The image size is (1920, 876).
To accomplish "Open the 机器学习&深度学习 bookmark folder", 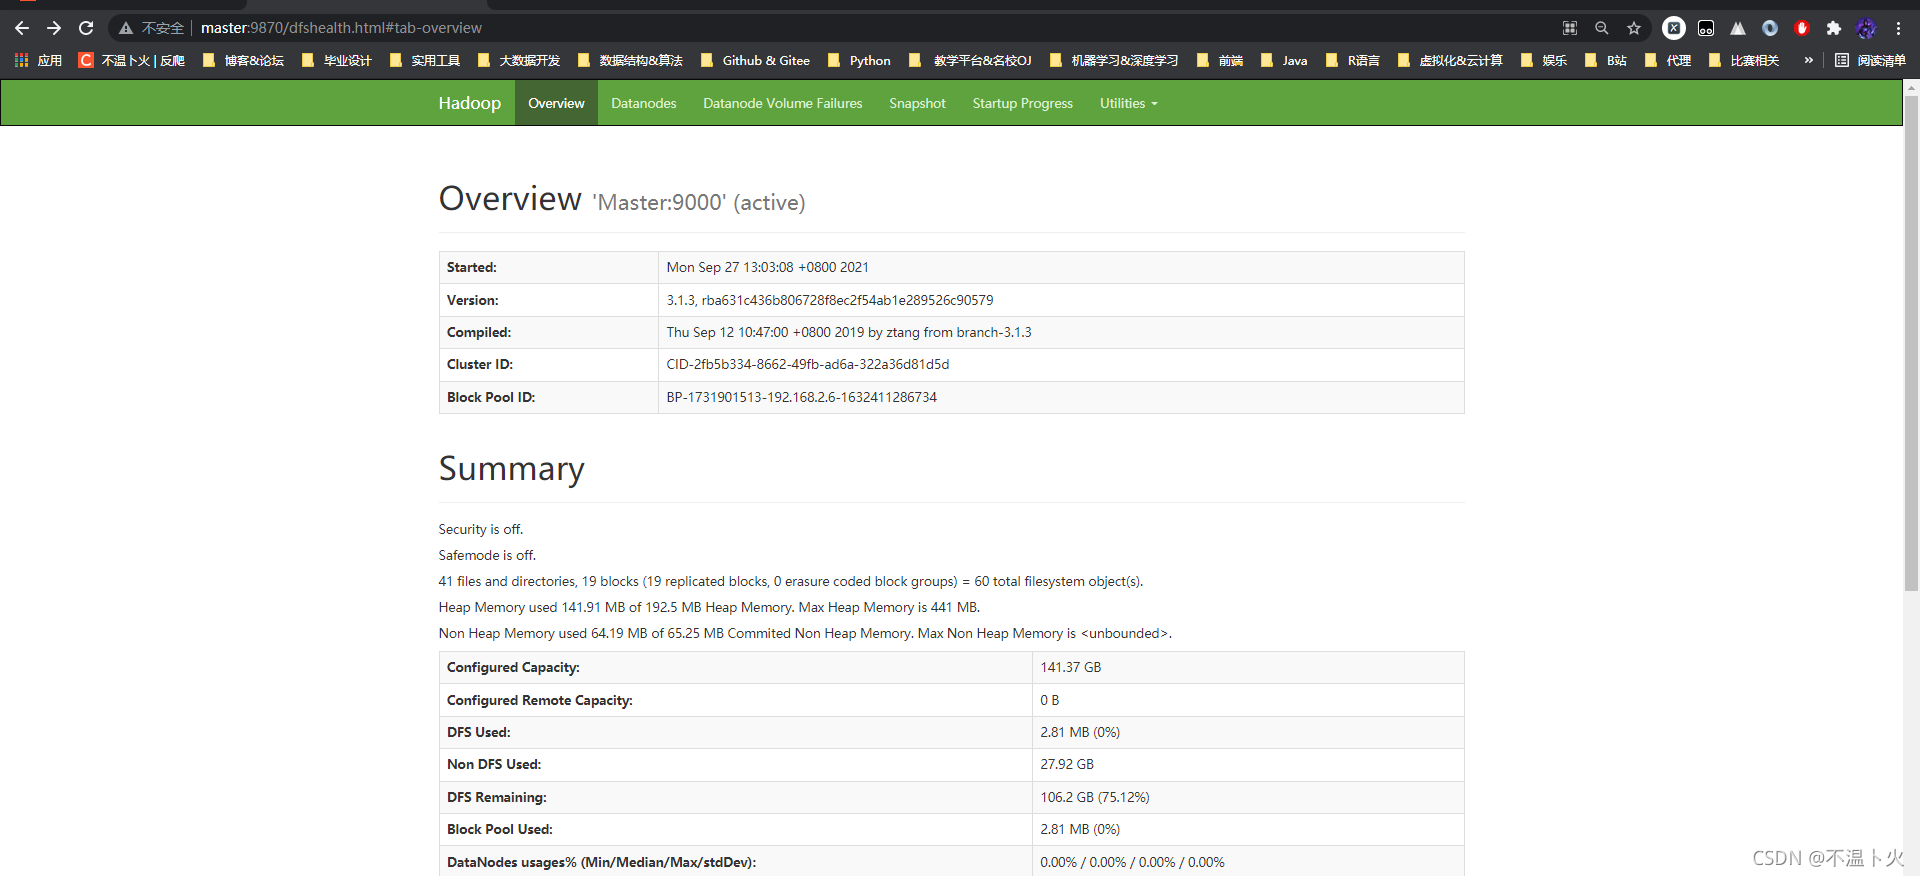I will click(1114, 61).
